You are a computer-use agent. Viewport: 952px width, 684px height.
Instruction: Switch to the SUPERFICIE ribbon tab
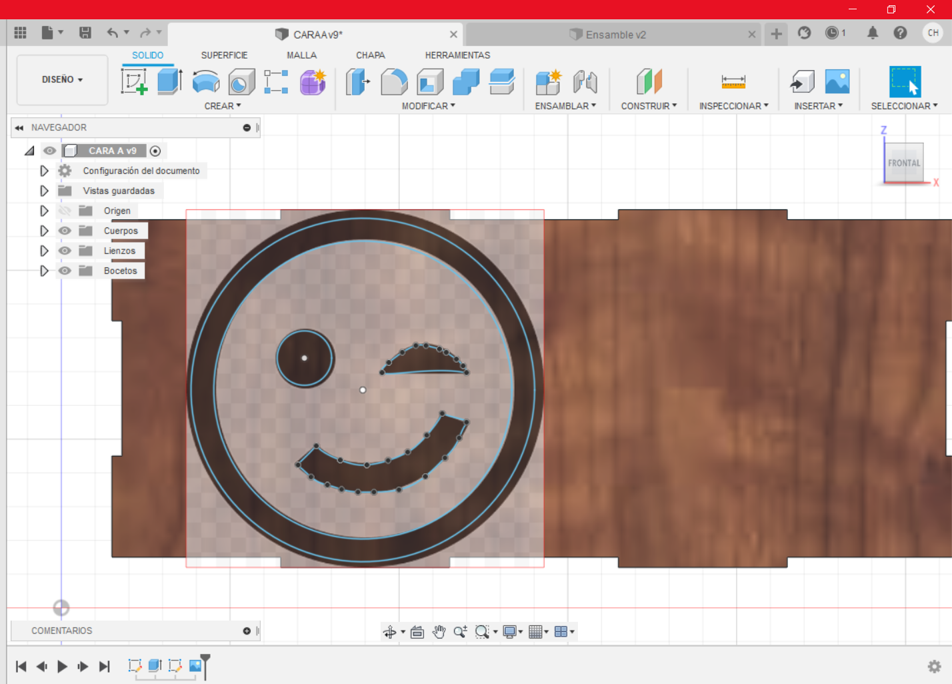[224, 55]
